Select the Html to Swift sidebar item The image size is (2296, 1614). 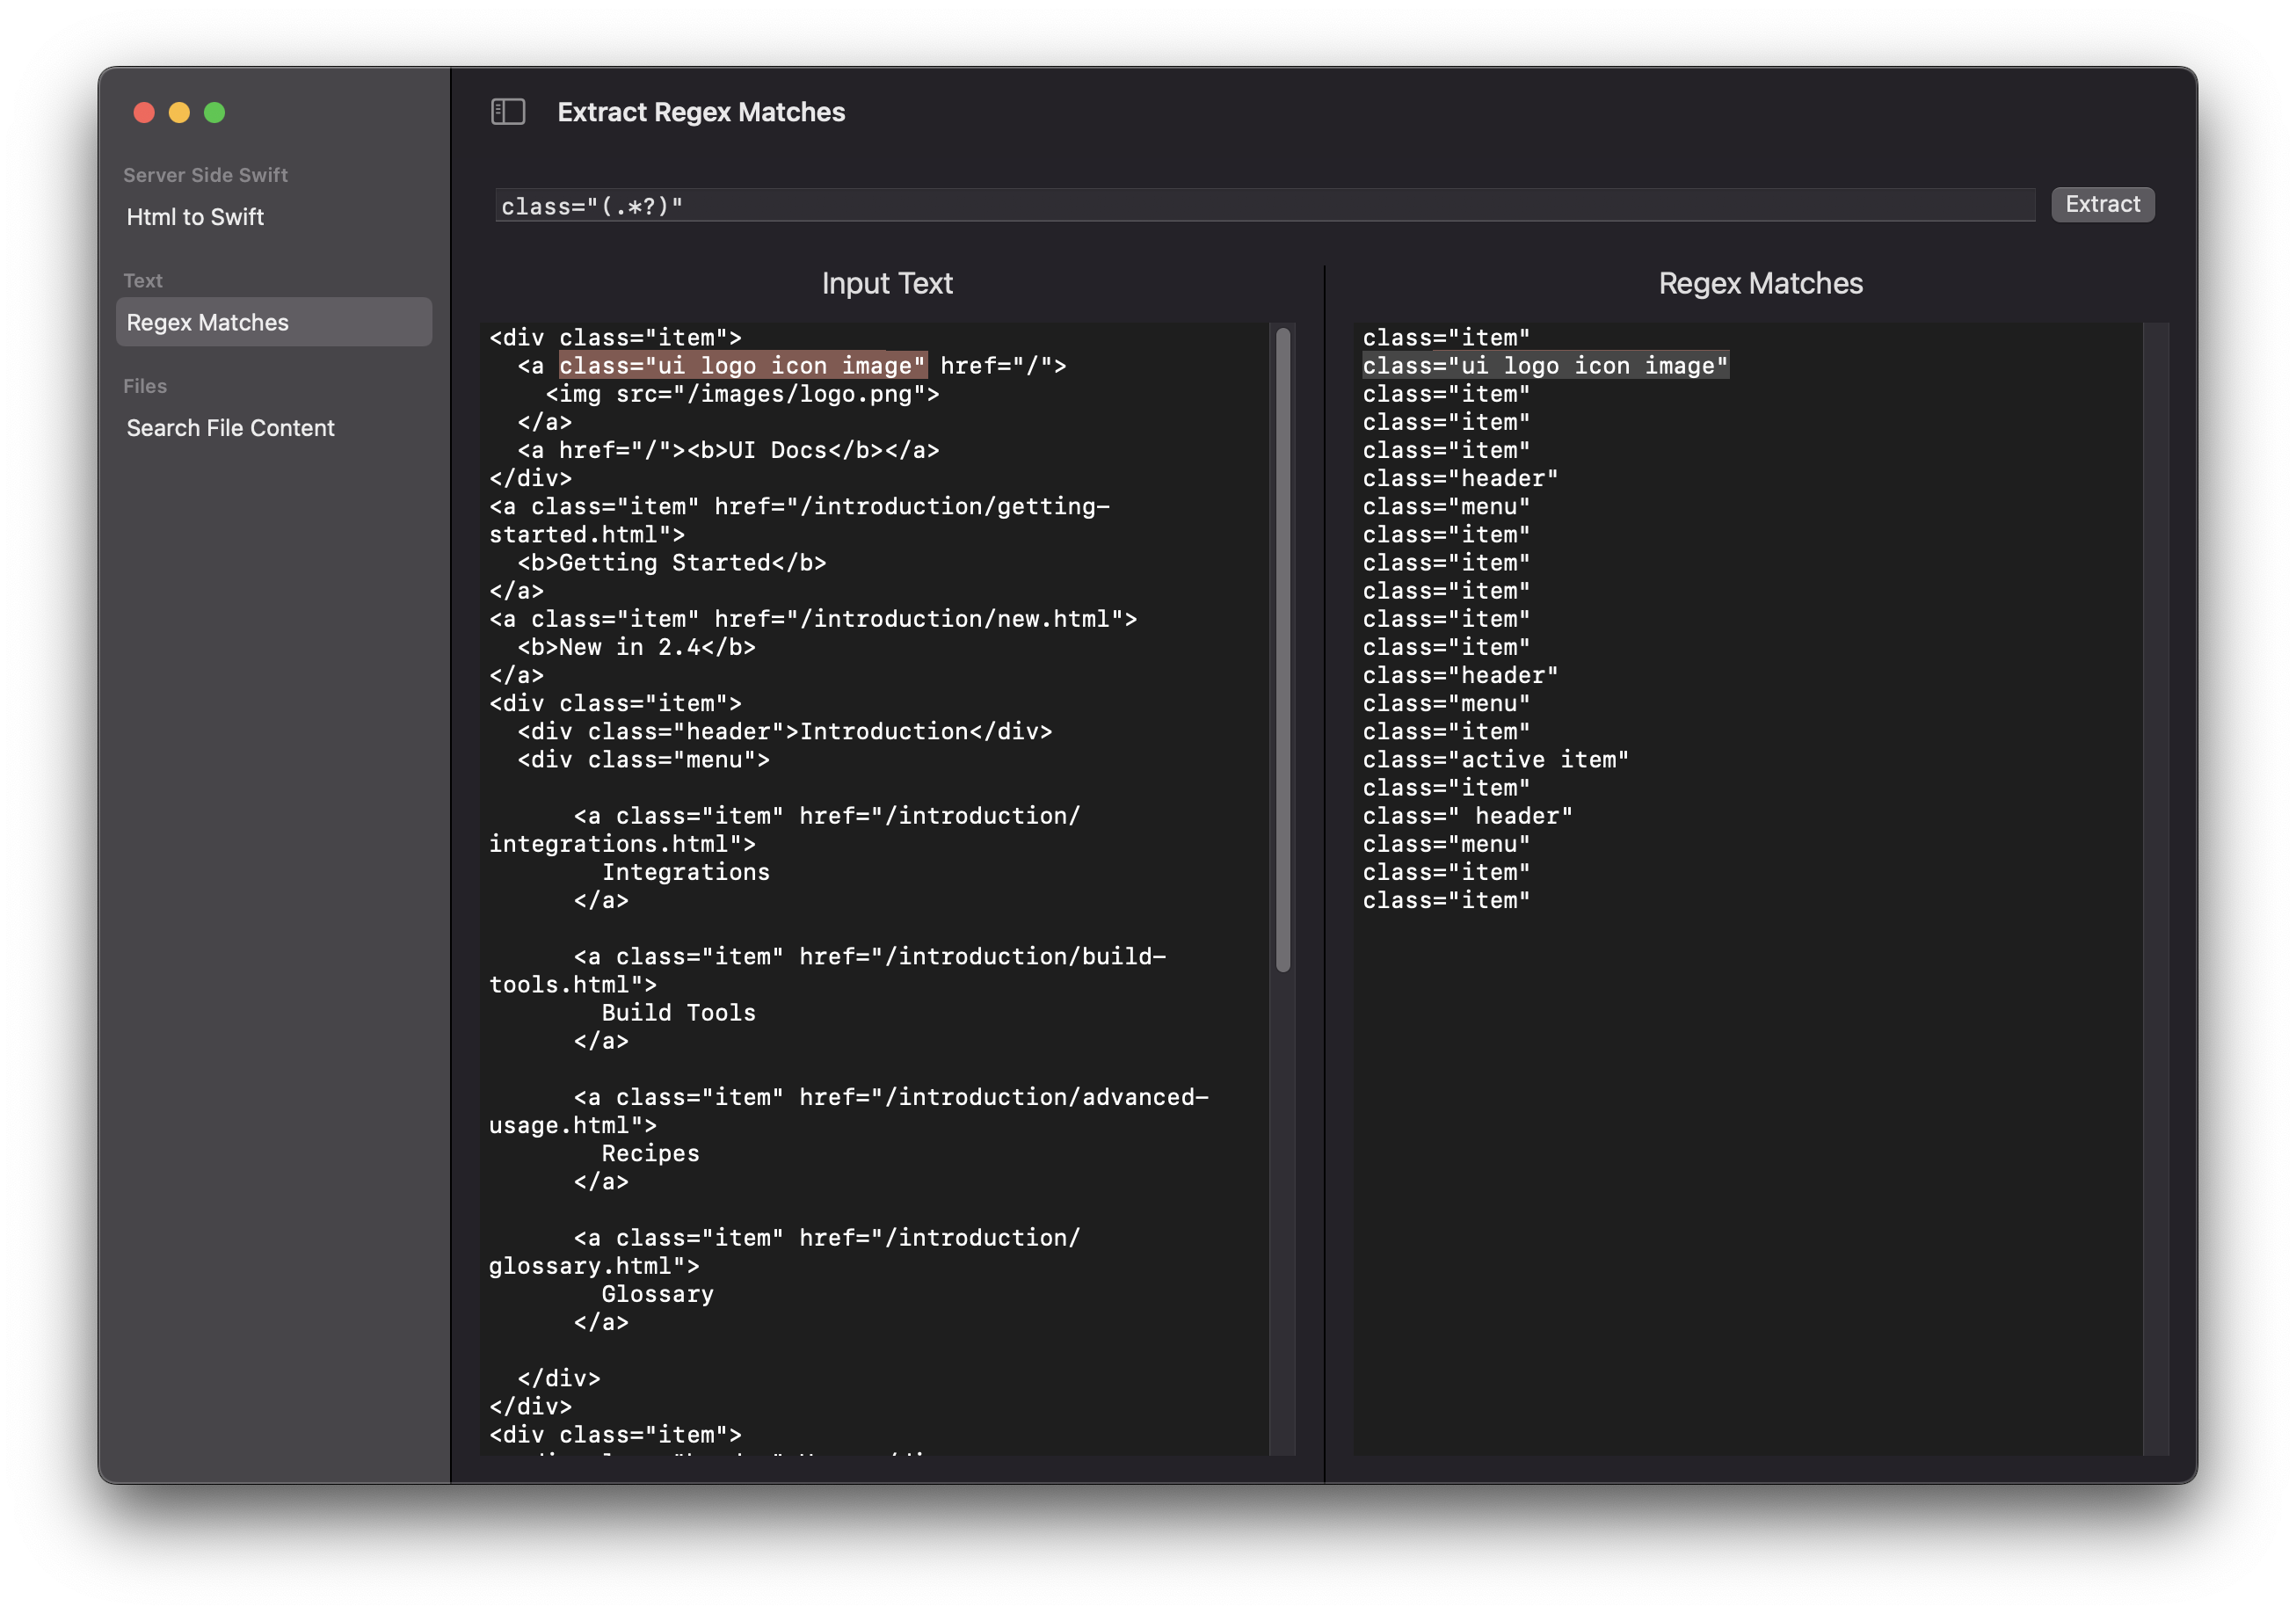coord(195,216)
